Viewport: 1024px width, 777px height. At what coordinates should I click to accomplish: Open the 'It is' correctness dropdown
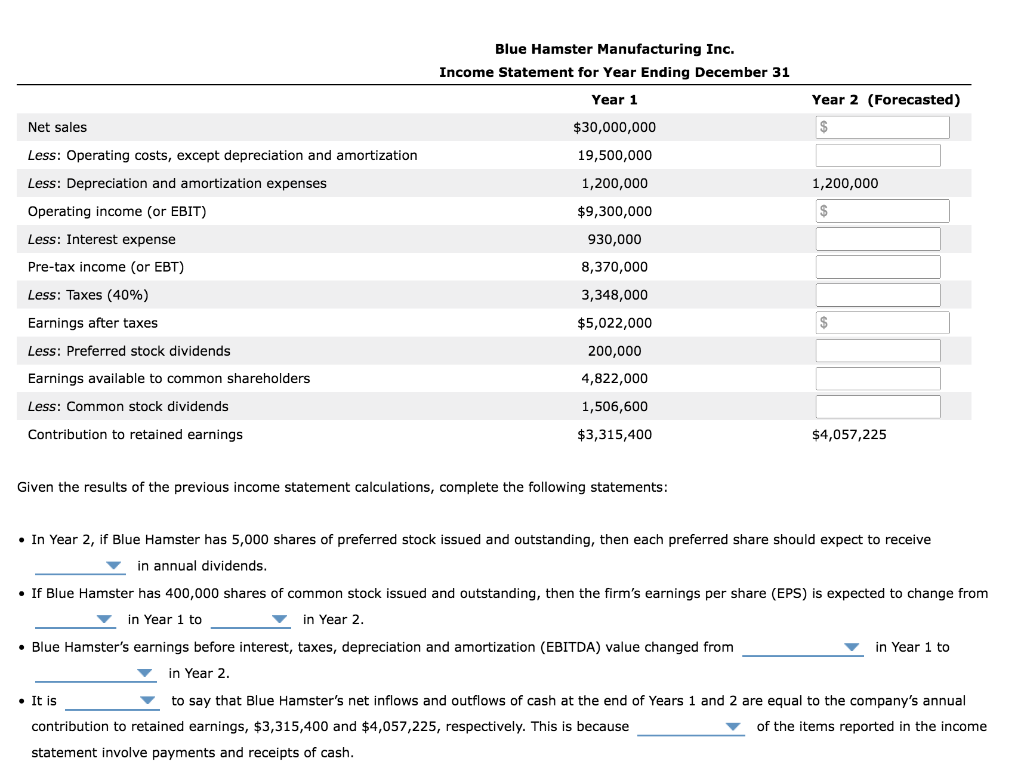pos(112,701)
